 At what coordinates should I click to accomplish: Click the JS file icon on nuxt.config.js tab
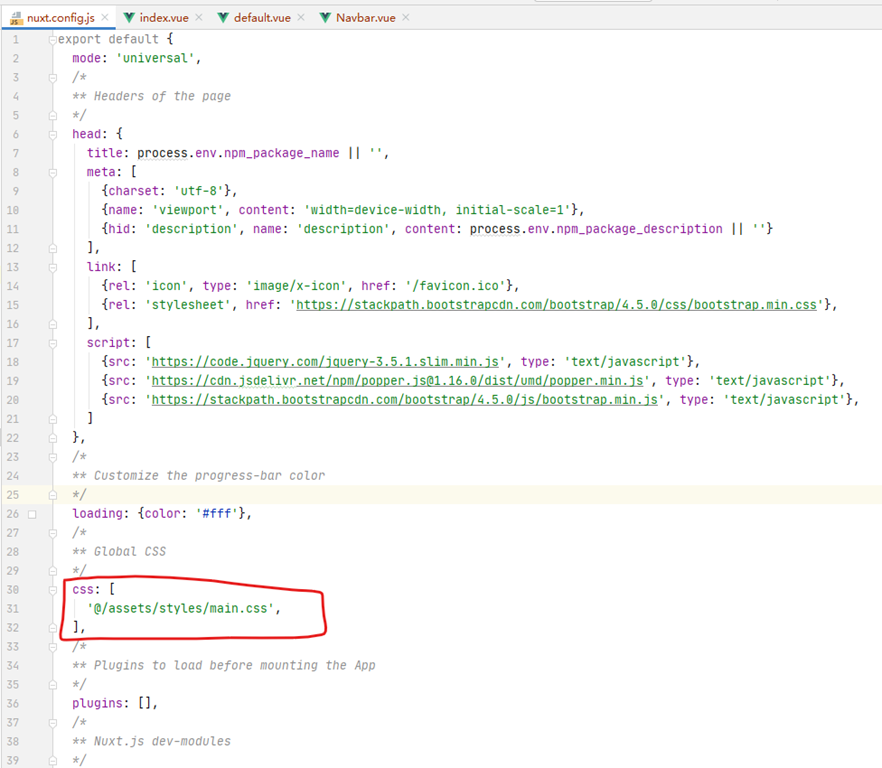click(x=16, y=18)
